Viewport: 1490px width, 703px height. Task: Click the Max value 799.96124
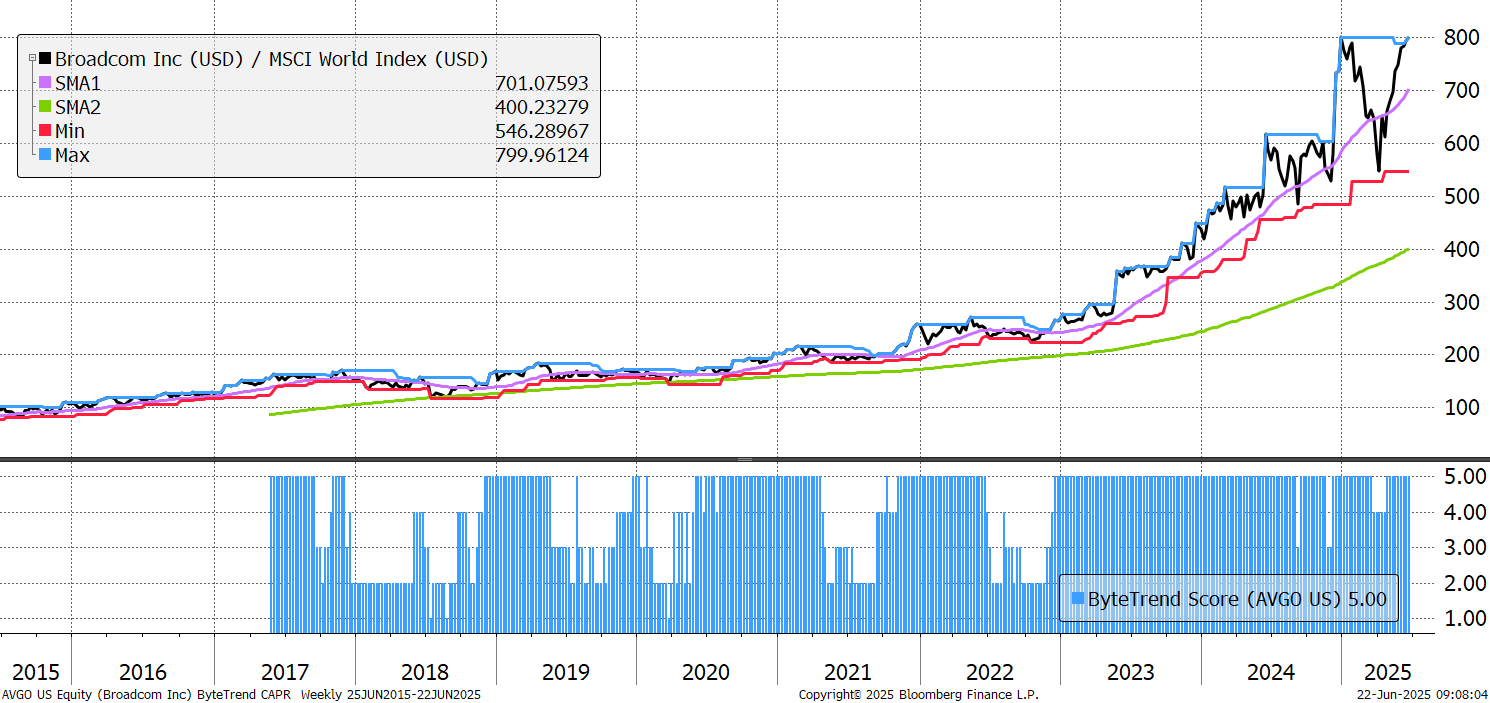pos(542,155)
